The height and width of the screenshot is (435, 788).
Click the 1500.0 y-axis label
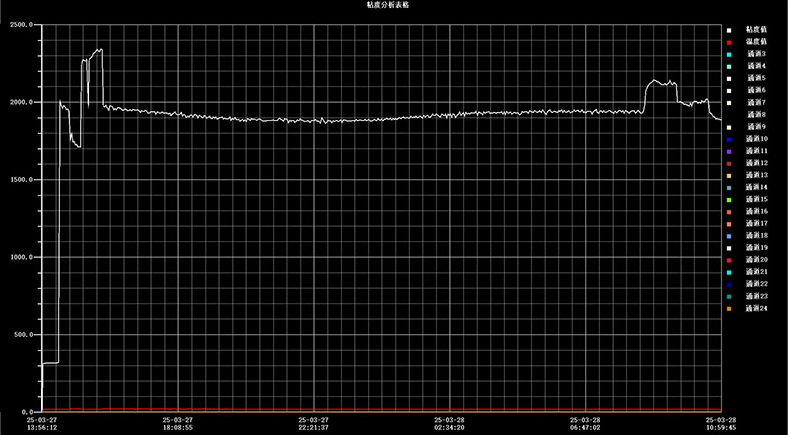click(22, 180)
